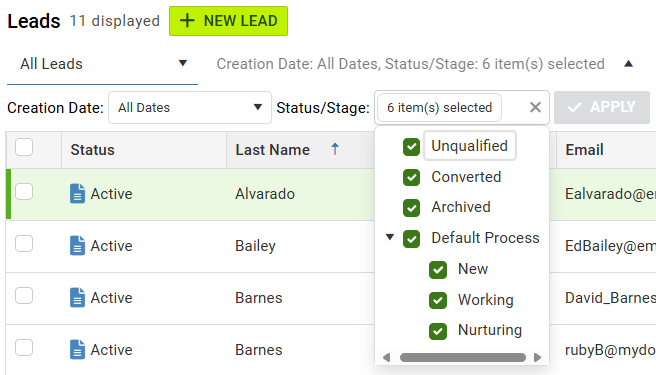
Task: Click the Default Process label
Action: (x=485, y=238)
